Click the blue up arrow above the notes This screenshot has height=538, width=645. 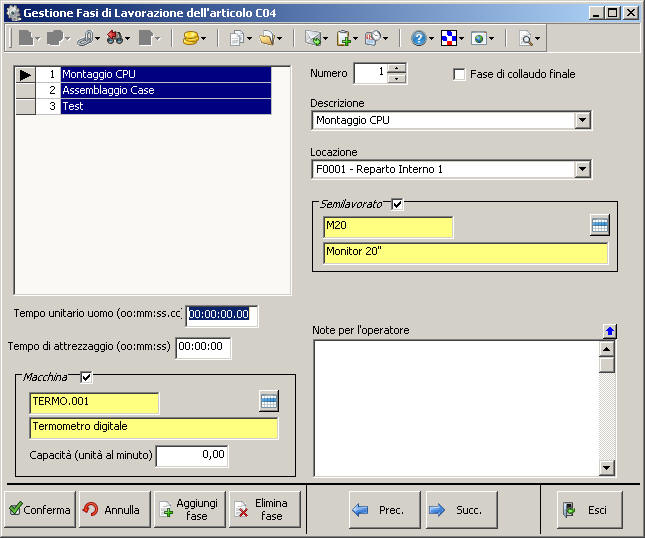click(609, 331)
